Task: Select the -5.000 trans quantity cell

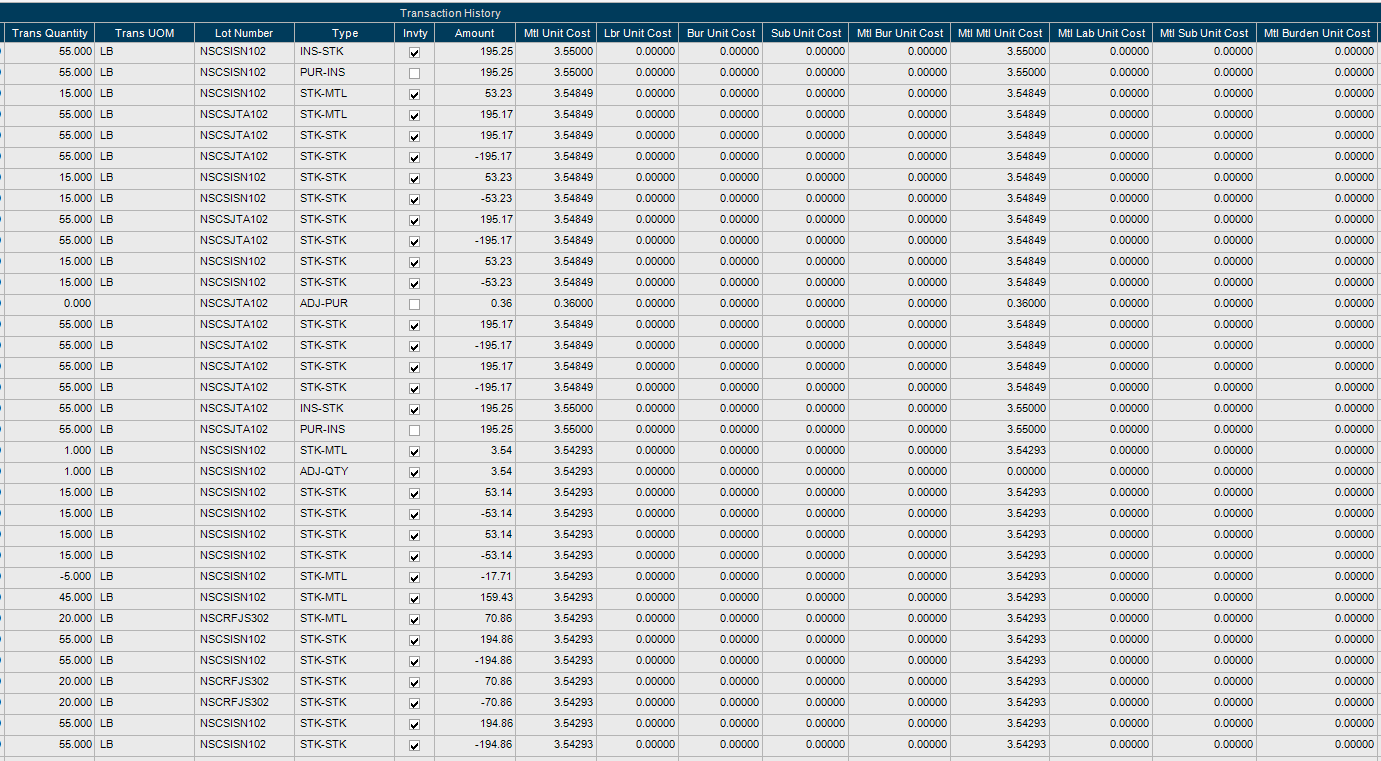Action: tap(50, 577)
